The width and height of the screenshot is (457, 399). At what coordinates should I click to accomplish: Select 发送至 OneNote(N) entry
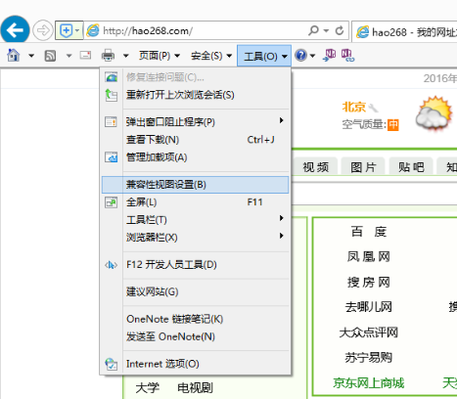tap(195, 337)
